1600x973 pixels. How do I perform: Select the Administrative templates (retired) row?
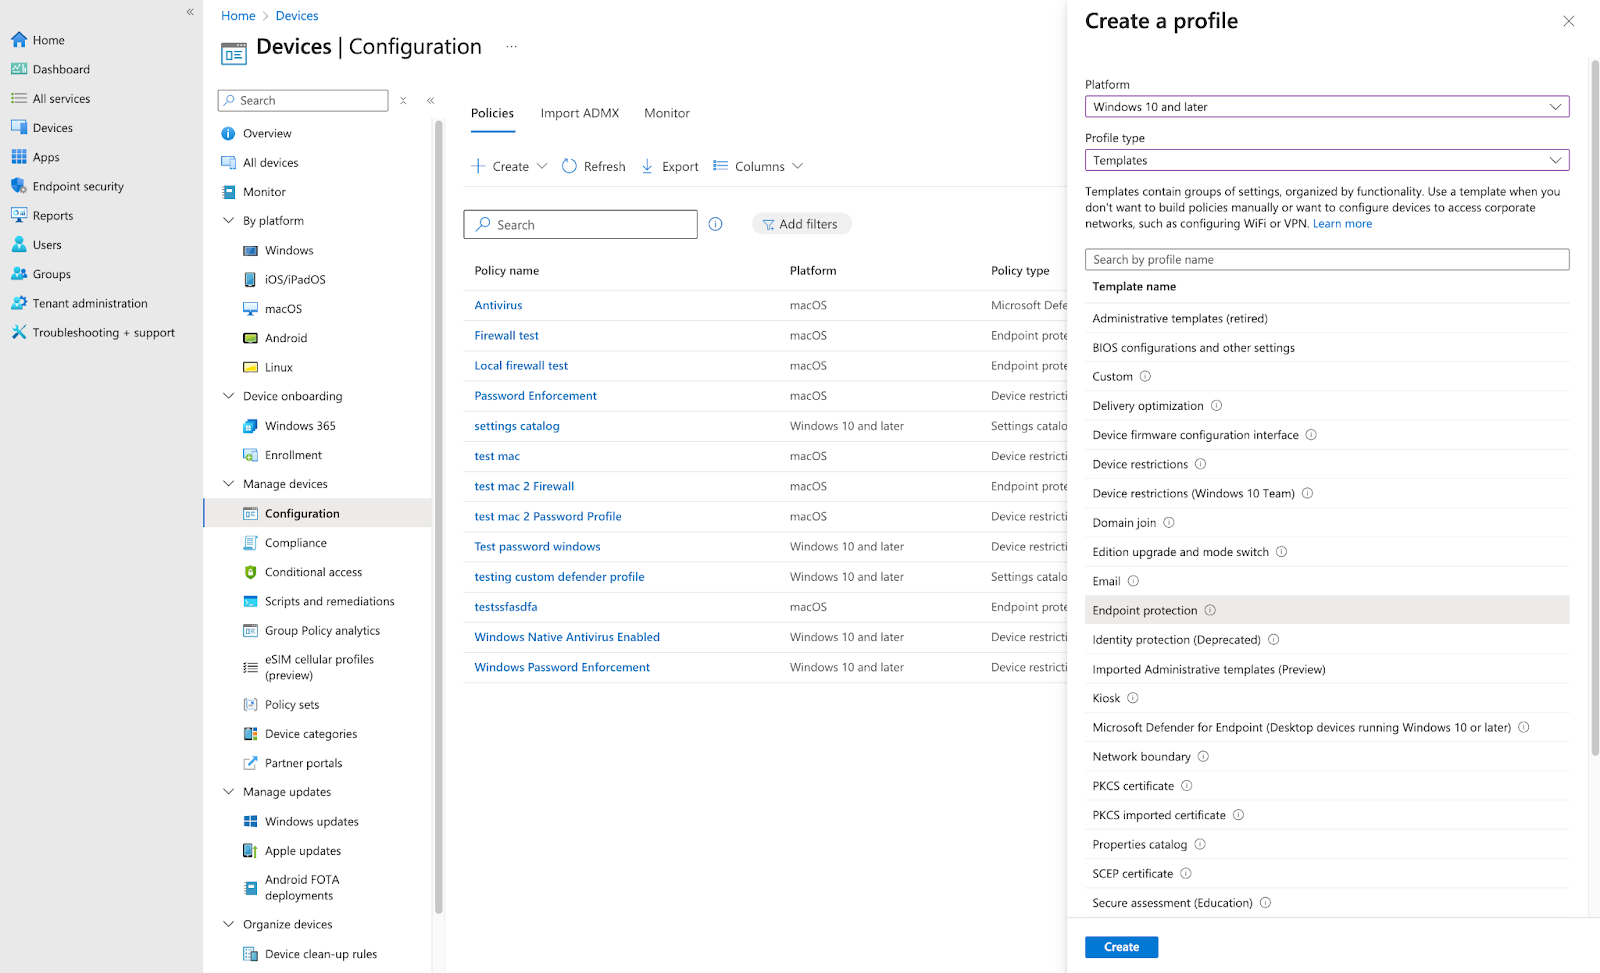click(1327, 318)
